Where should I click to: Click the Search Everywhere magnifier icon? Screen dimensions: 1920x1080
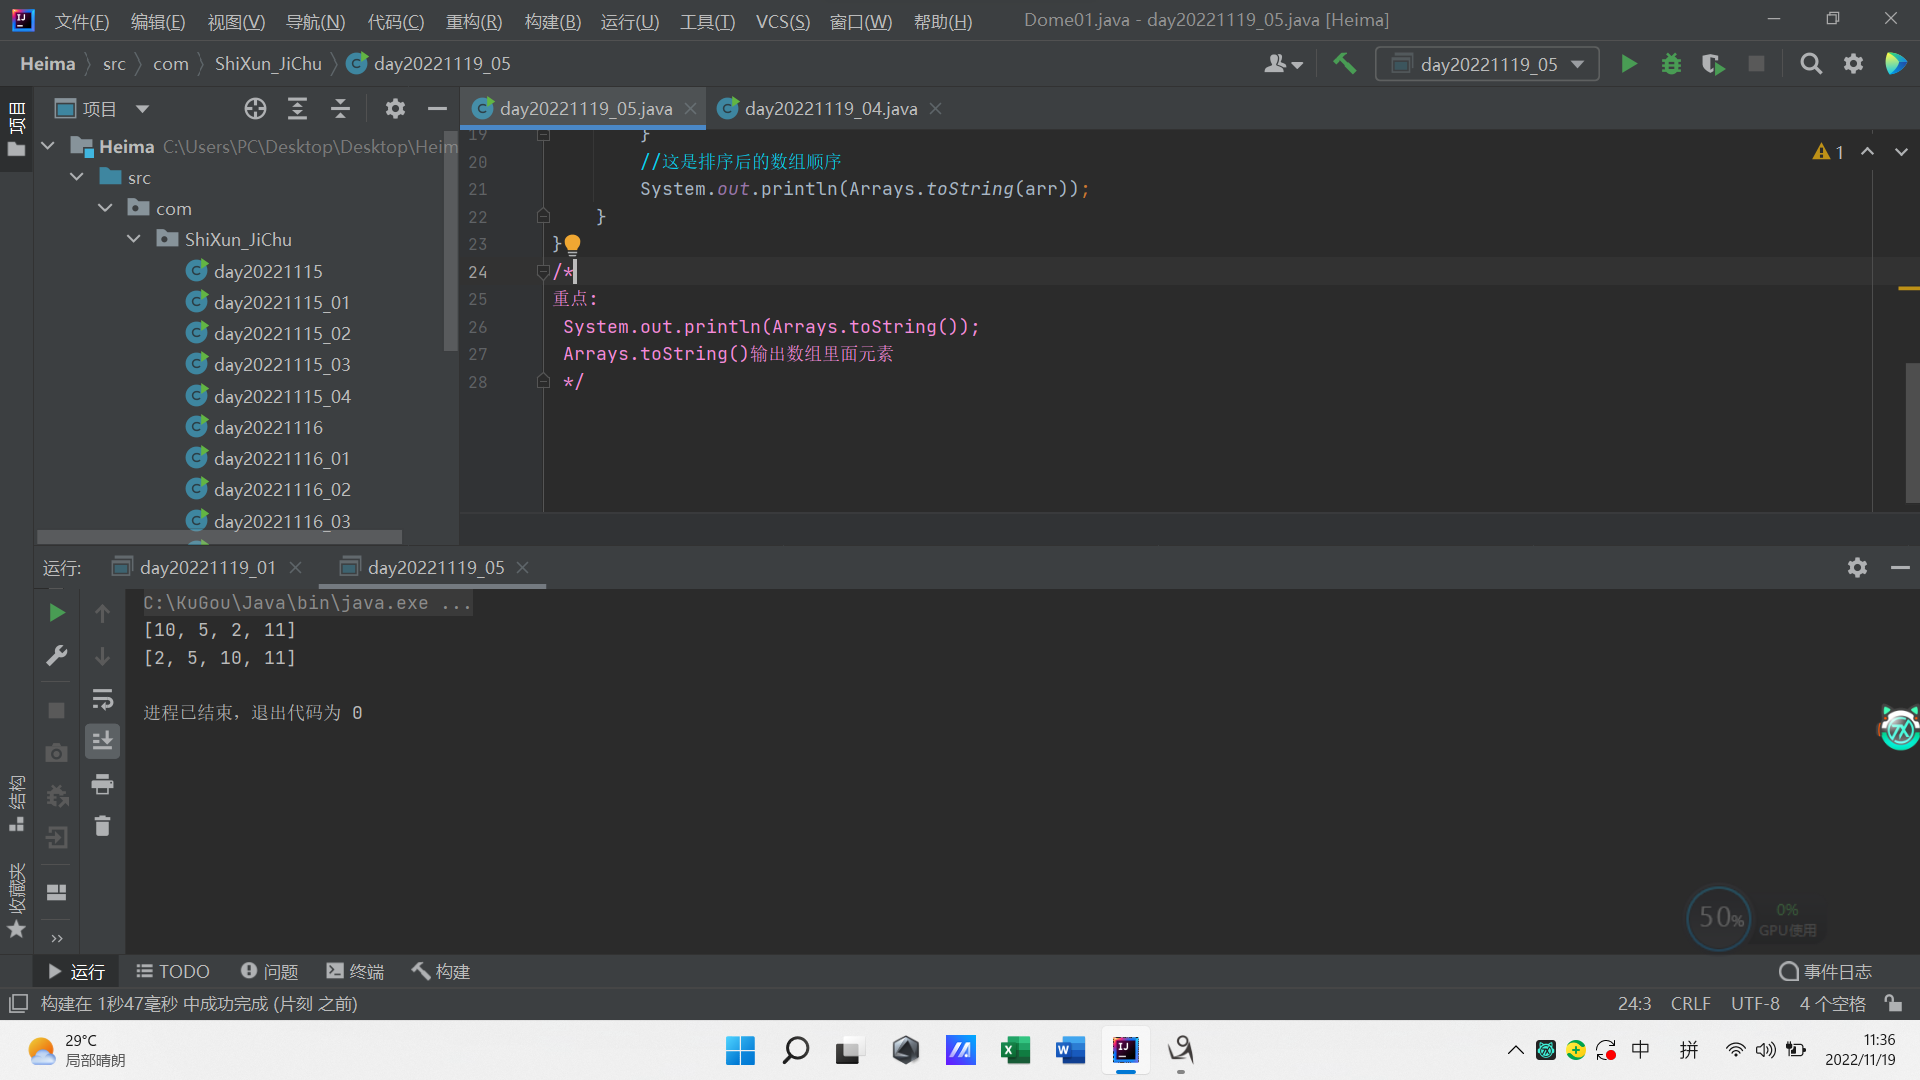[x=1810, y=64]
